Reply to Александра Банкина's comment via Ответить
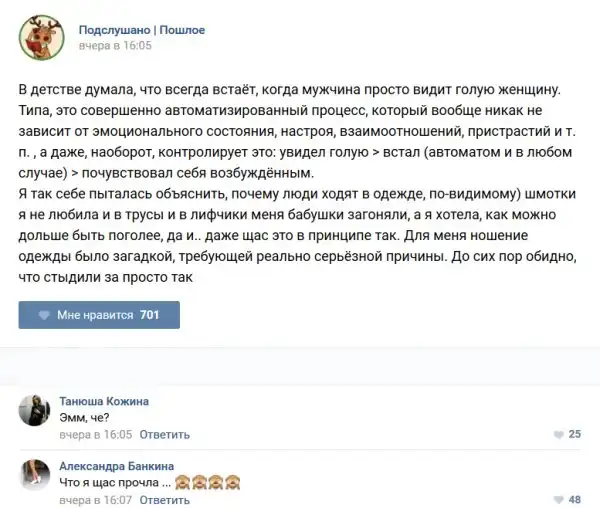This screenshot has width=600, height=508. [x=165, y=499]
